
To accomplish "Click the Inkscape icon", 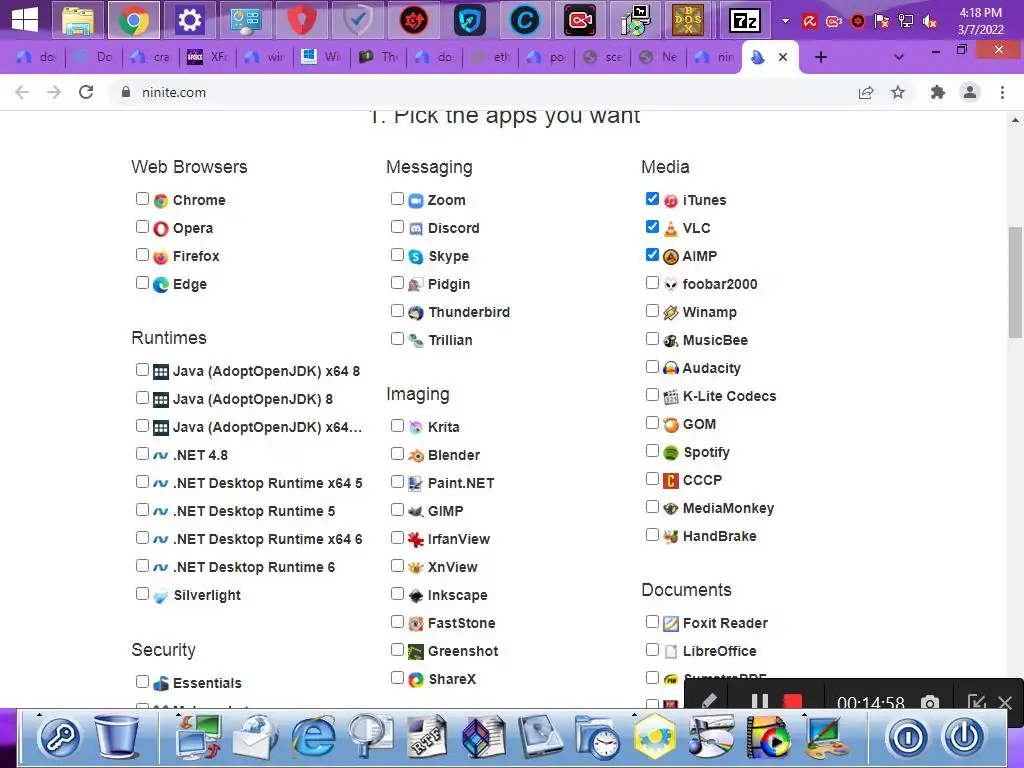I will tap(416, 596).
